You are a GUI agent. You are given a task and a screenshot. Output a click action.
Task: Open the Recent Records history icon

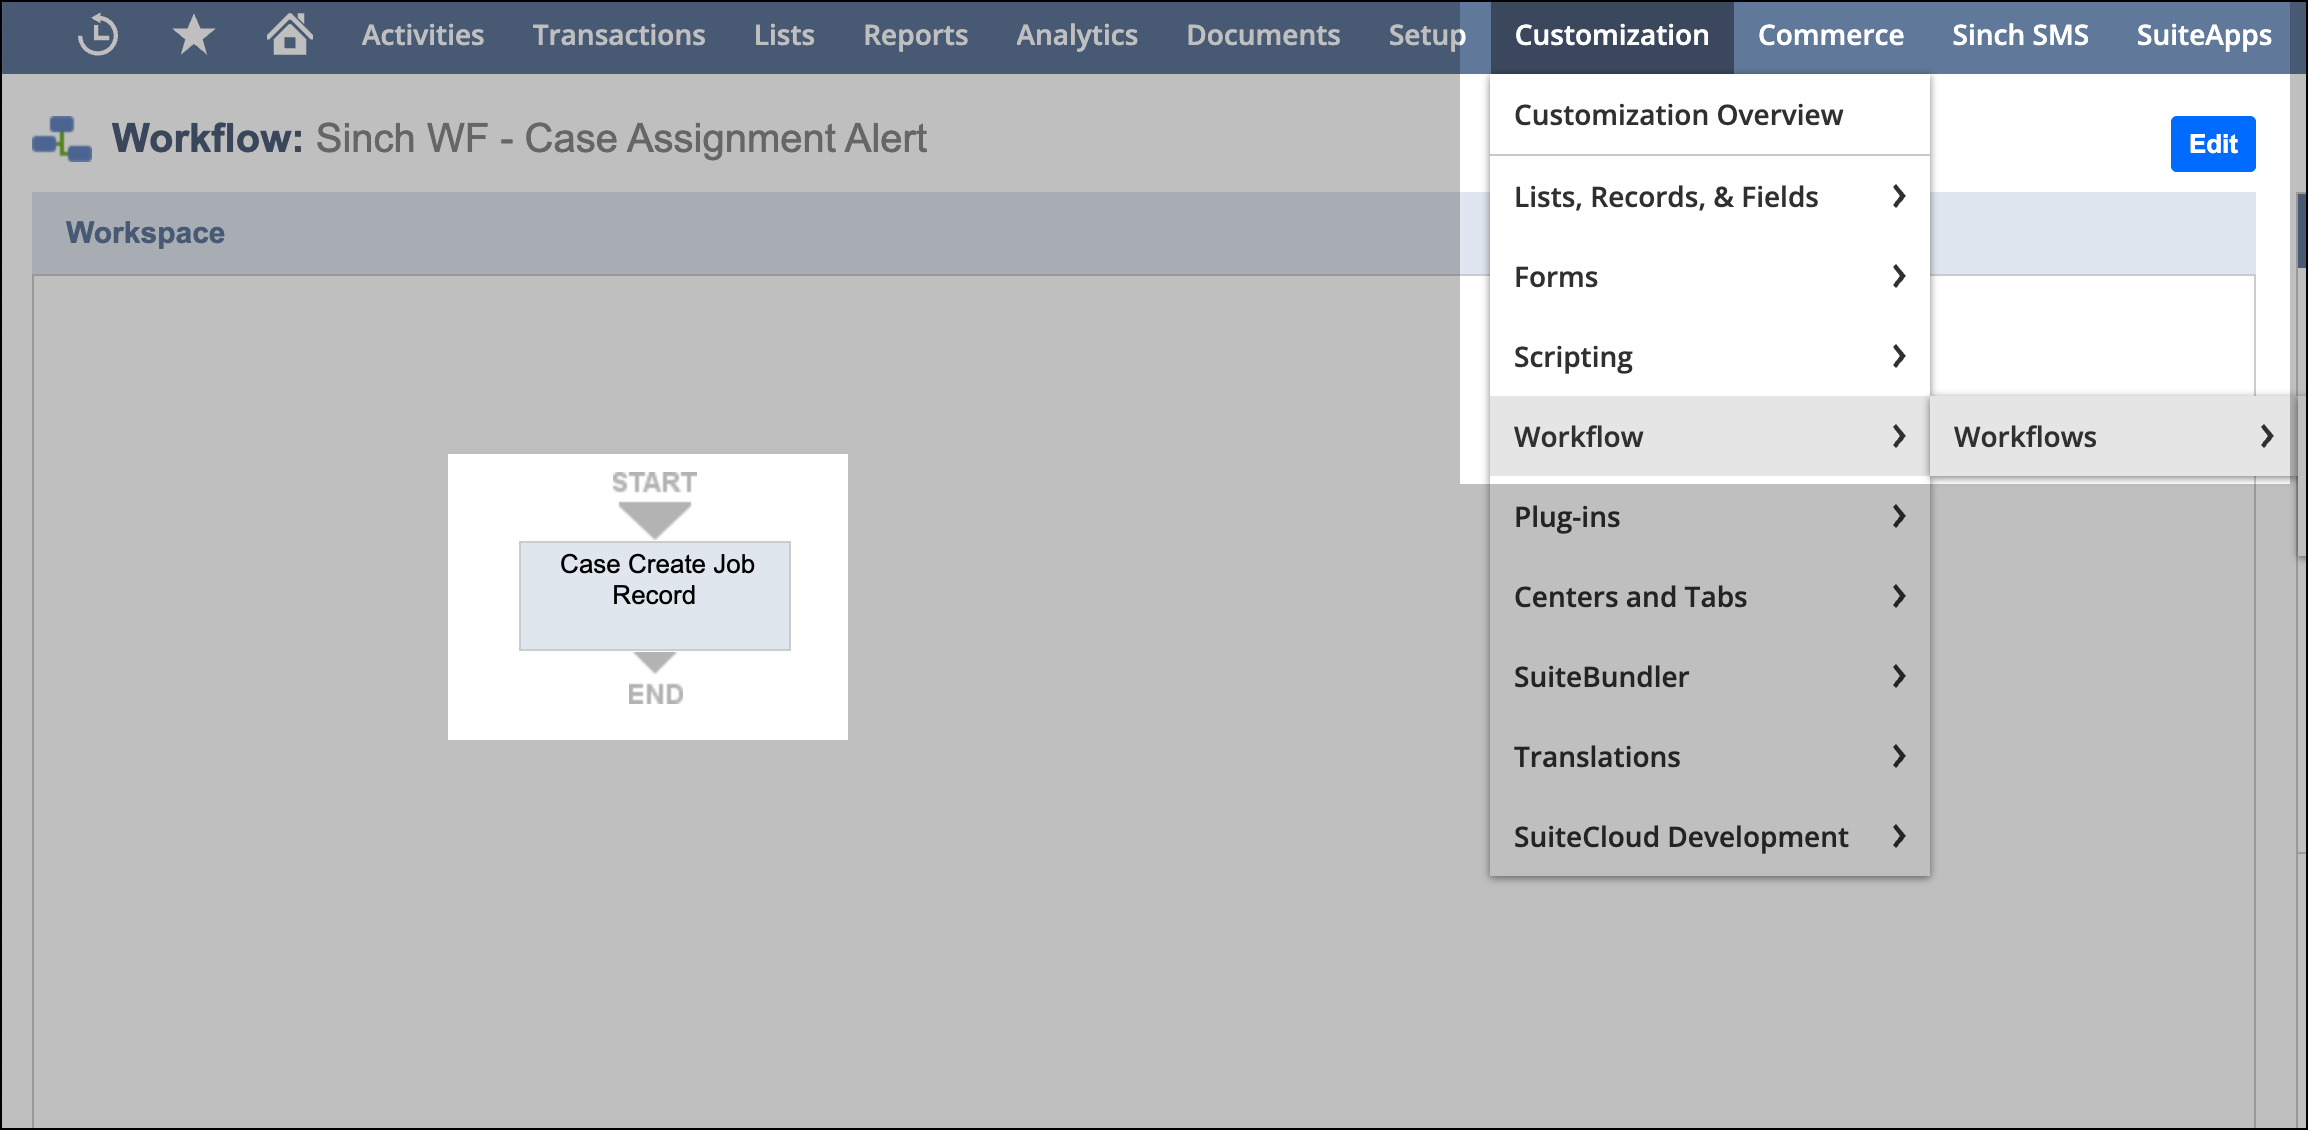click(97, 35)
